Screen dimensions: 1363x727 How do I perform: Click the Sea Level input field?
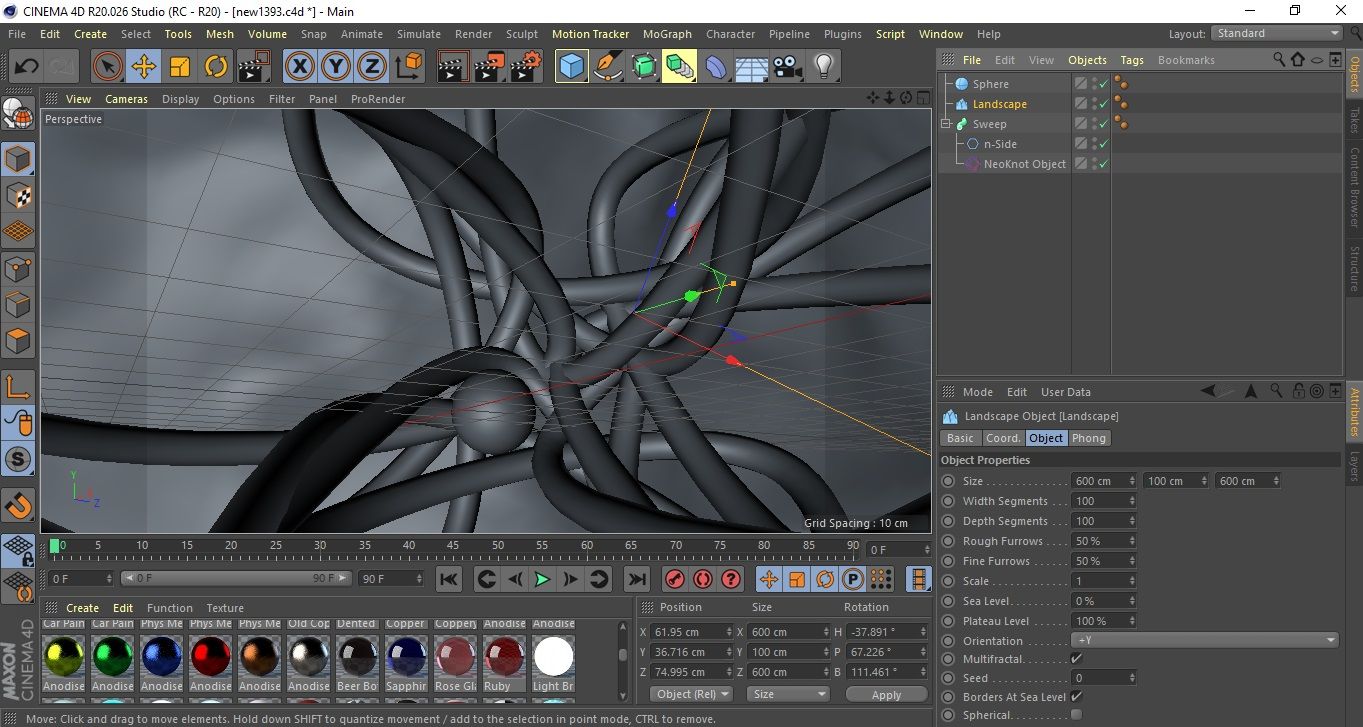pyautogui.click(x=1100, y=601)
